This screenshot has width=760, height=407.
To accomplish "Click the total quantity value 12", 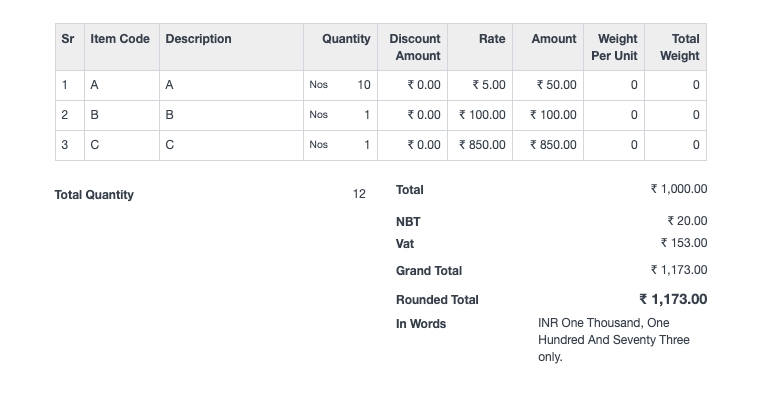I will click(359, 195).
